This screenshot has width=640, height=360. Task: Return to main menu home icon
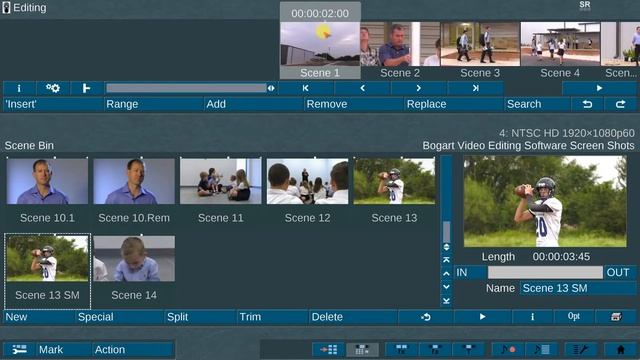[x=620, y=350]
